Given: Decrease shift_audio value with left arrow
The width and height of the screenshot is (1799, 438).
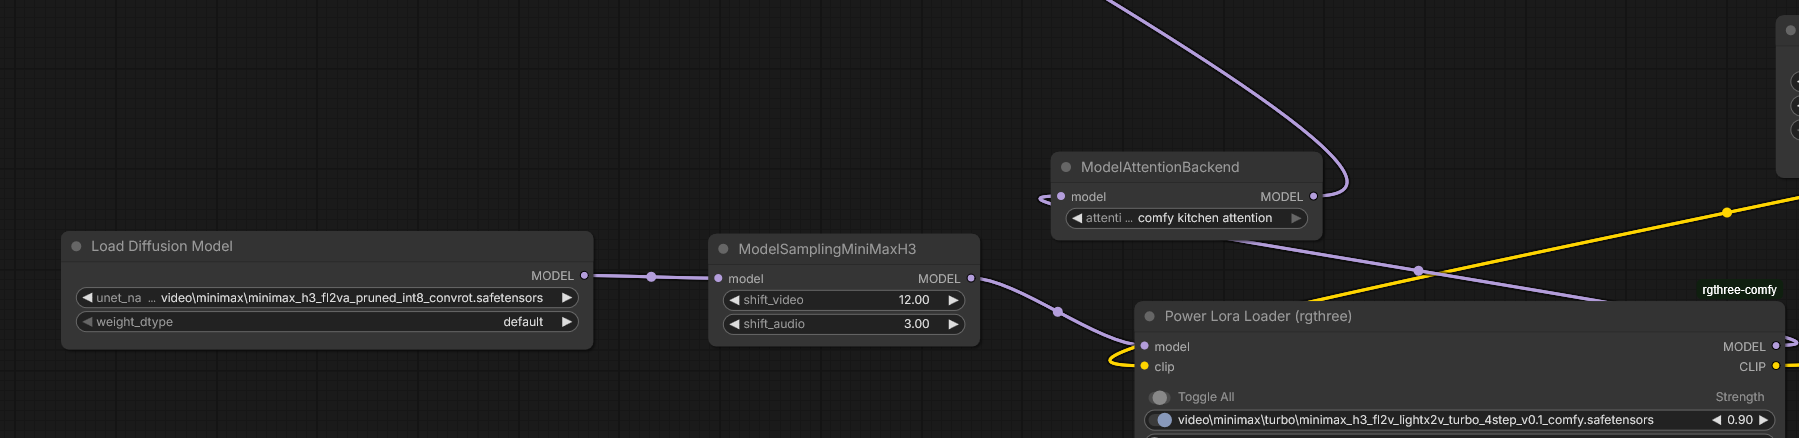Looking at the screenshot, I should 735,324.
